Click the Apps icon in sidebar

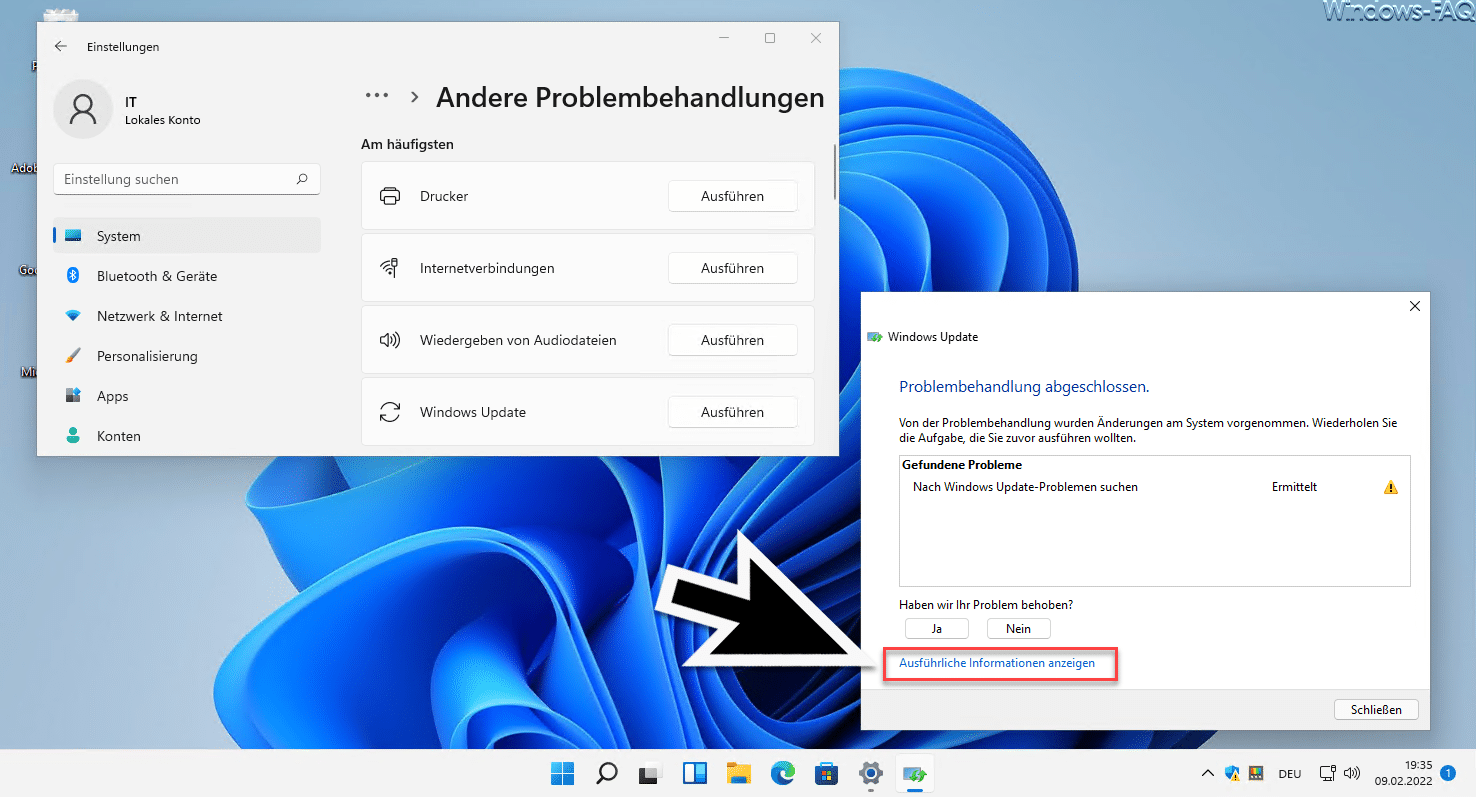click(x=73, y=396)
